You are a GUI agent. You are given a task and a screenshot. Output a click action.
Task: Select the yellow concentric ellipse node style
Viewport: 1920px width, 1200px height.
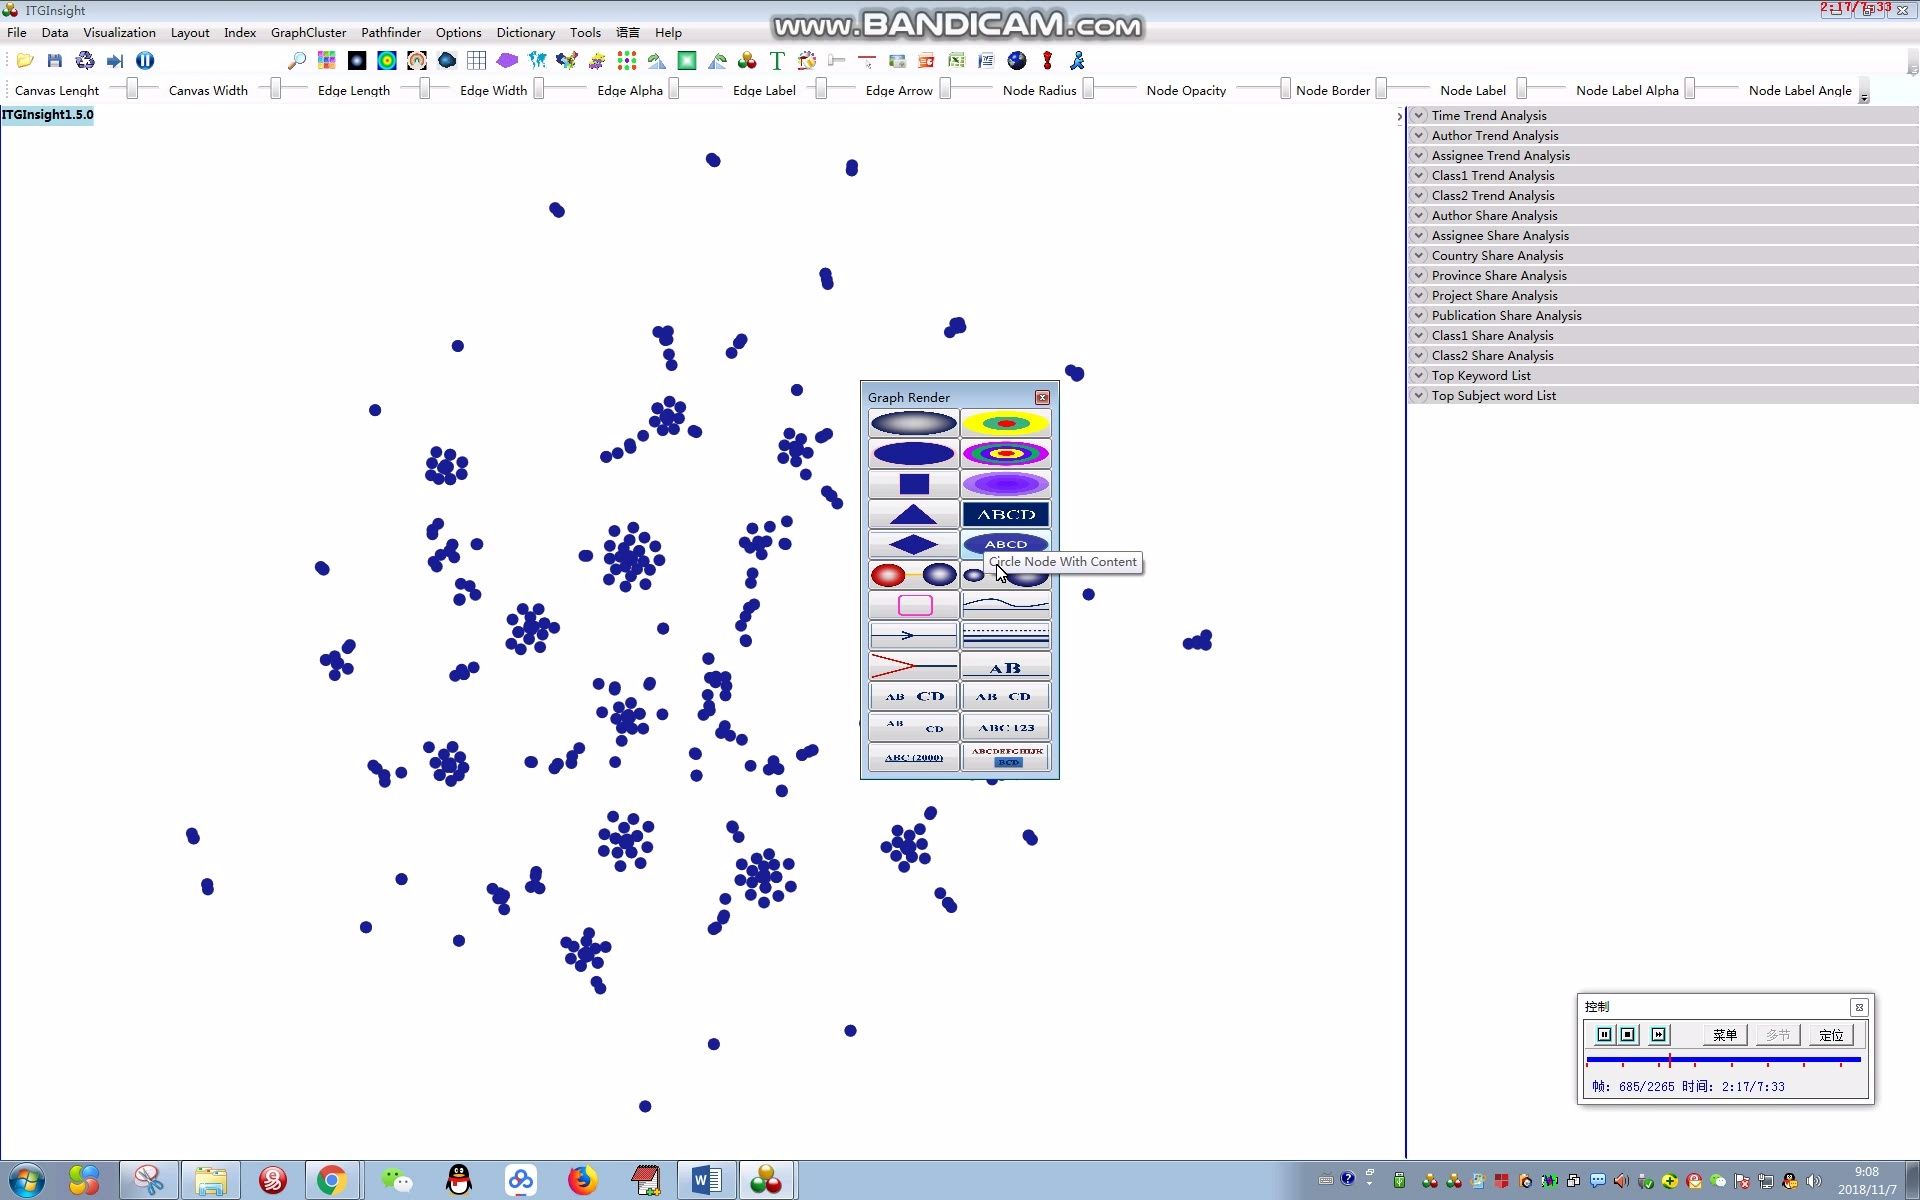1005,423
